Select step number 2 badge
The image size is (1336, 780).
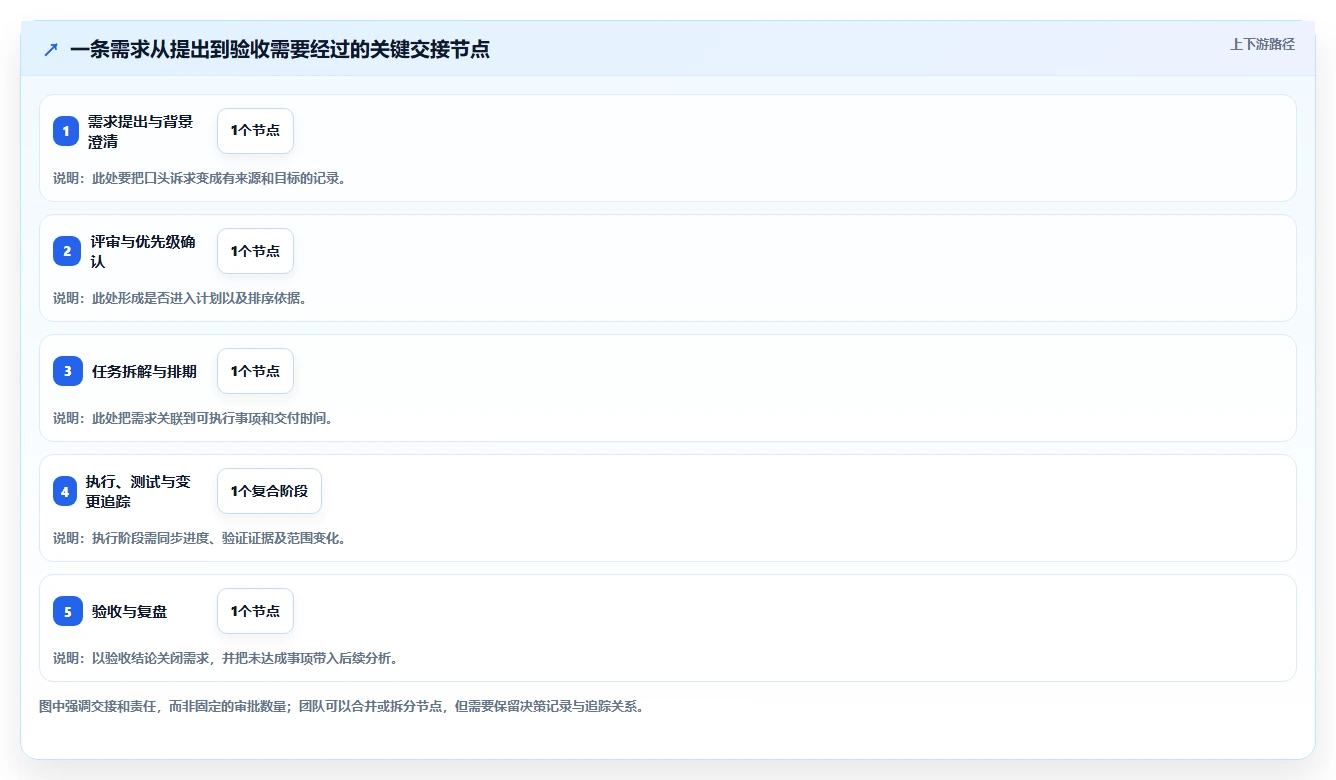coord(67,251)
